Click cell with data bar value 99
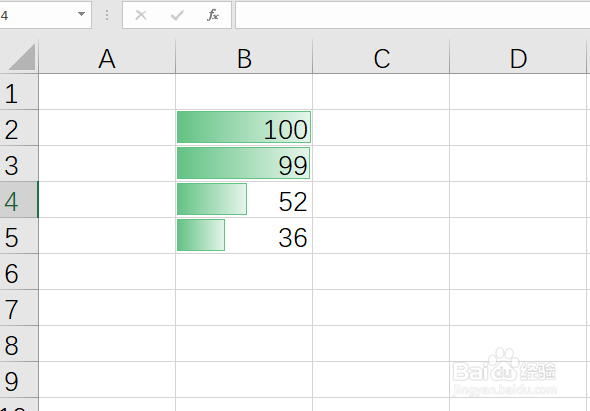Screen dimensions: 590x411 [244, 164]
